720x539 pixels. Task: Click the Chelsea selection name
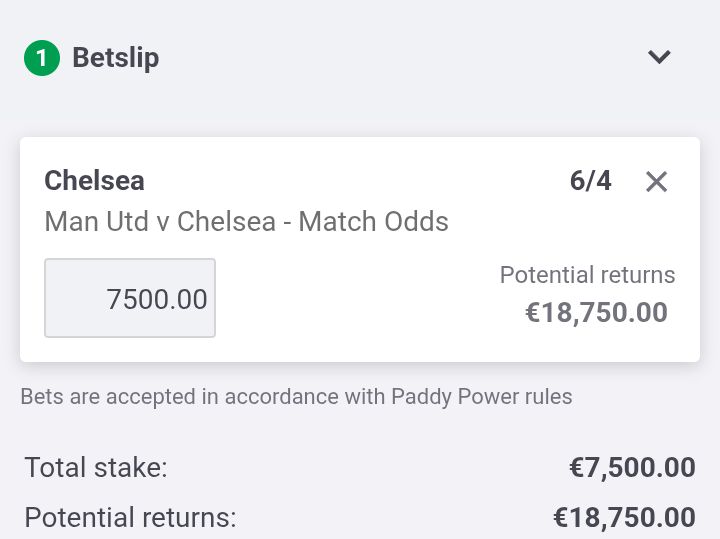pos(94,180)
